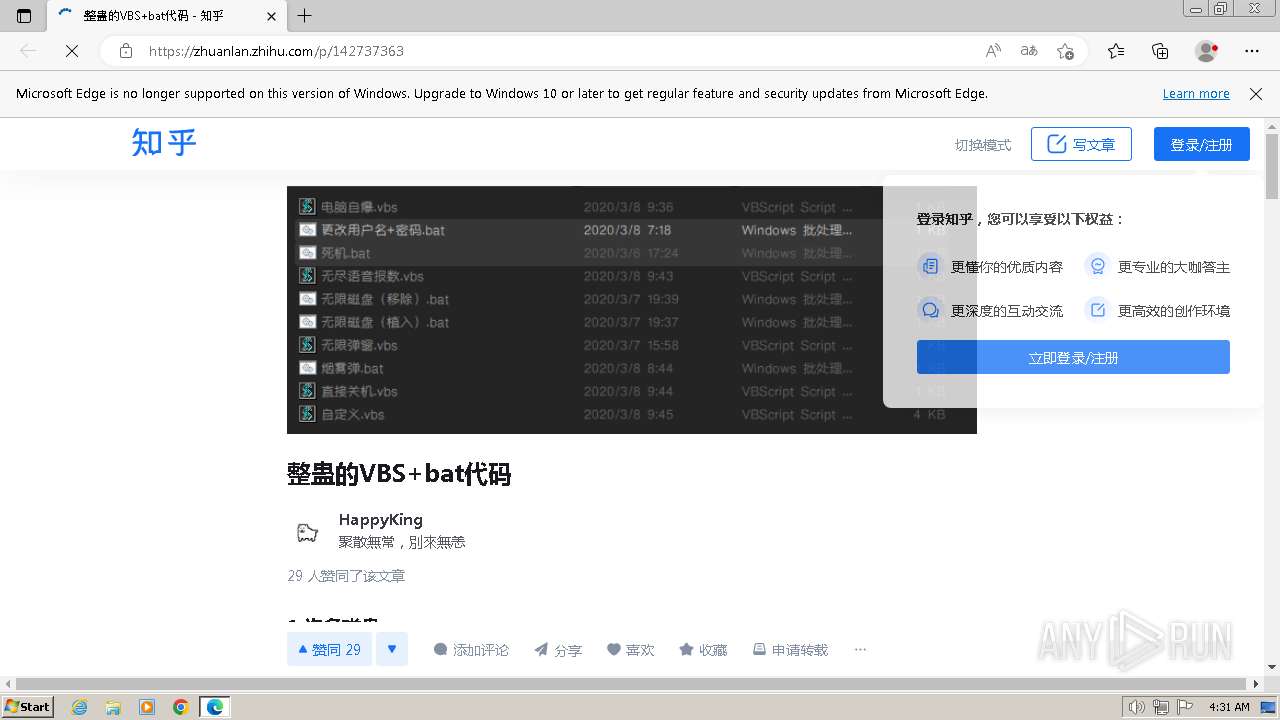Click the volume speaker tray icon
The image size is (1280, 720).
(1136, 707)
